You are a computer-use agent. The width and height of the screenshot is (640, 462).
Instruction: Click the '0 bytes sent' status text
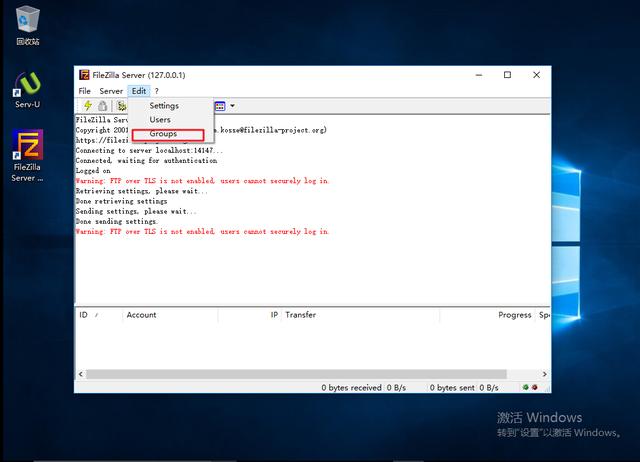(452, 388)
